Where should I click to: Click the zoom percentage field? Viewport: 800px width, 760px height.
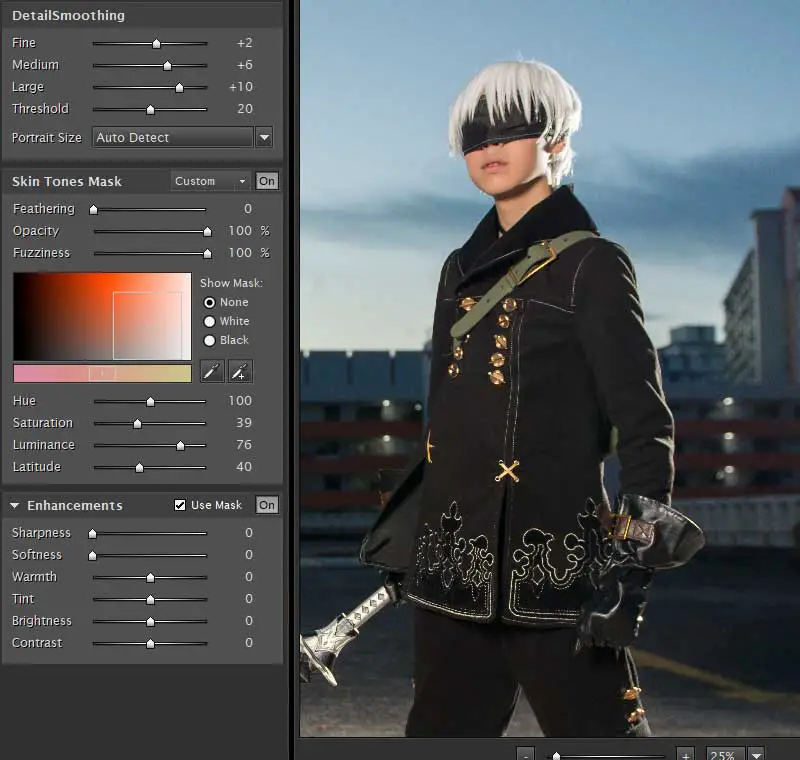[x=725, y=754]
